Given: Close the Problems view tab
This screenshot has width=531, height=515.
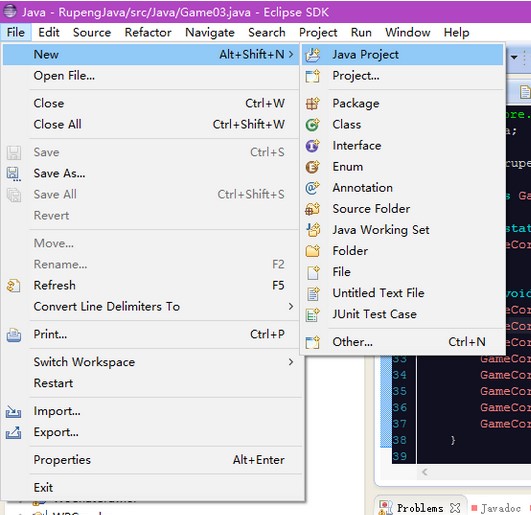Looking at the screenshot, I should [455, 508].
